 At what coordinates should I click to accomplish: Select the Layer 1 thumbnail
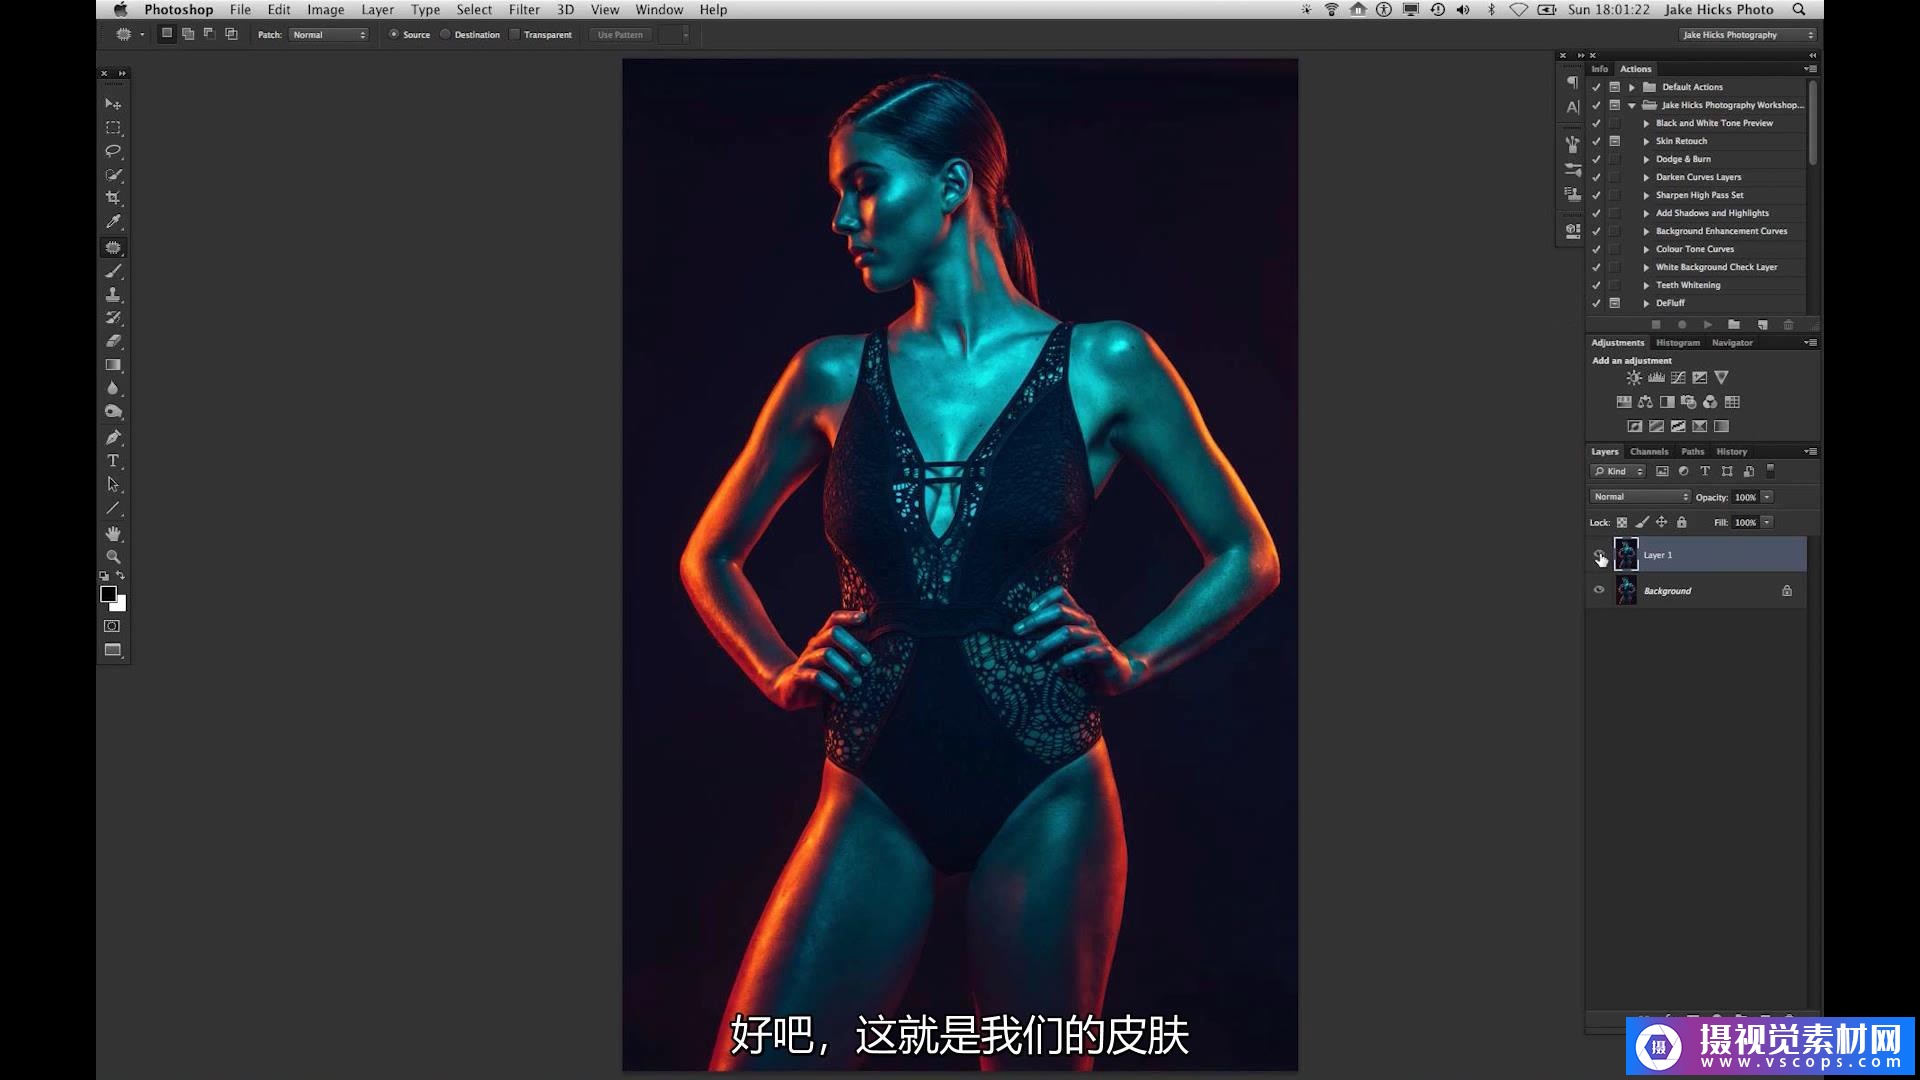coord(1626,555)
